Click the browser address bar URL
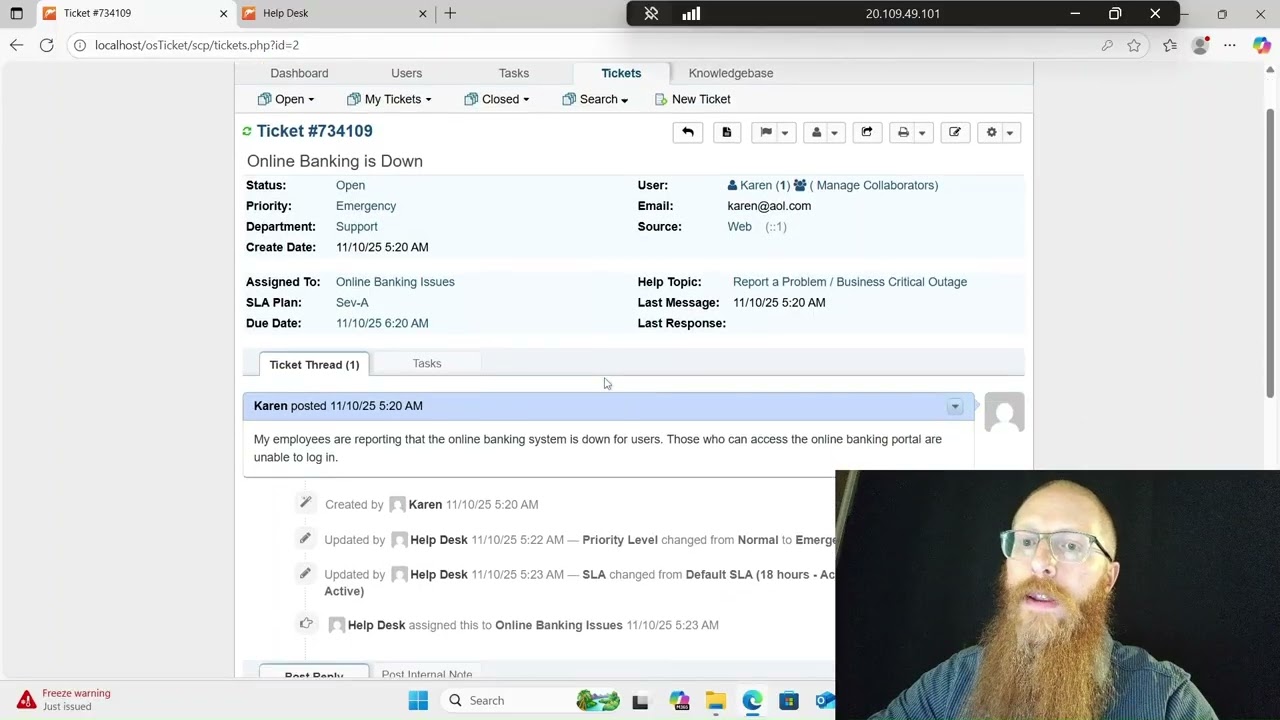Screen dimensions: 1280x720 click(x=197, y=45)
